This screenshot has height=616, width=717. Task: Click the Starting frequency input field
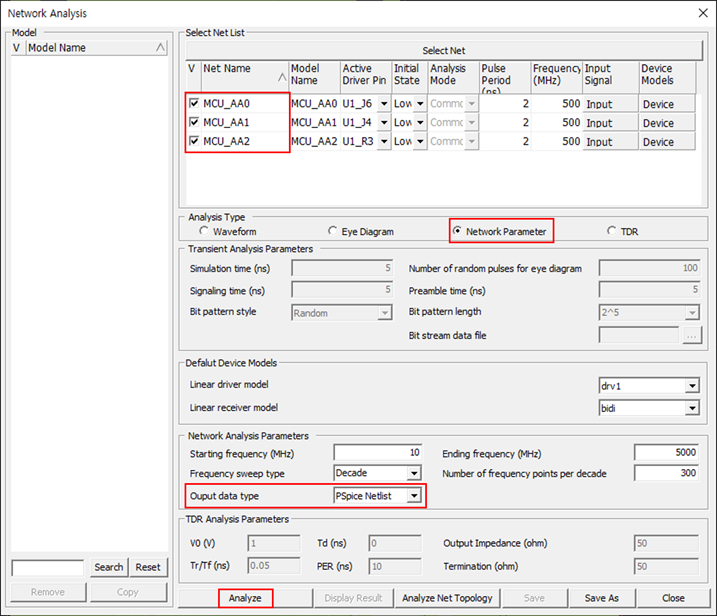[x=377, y=453]
